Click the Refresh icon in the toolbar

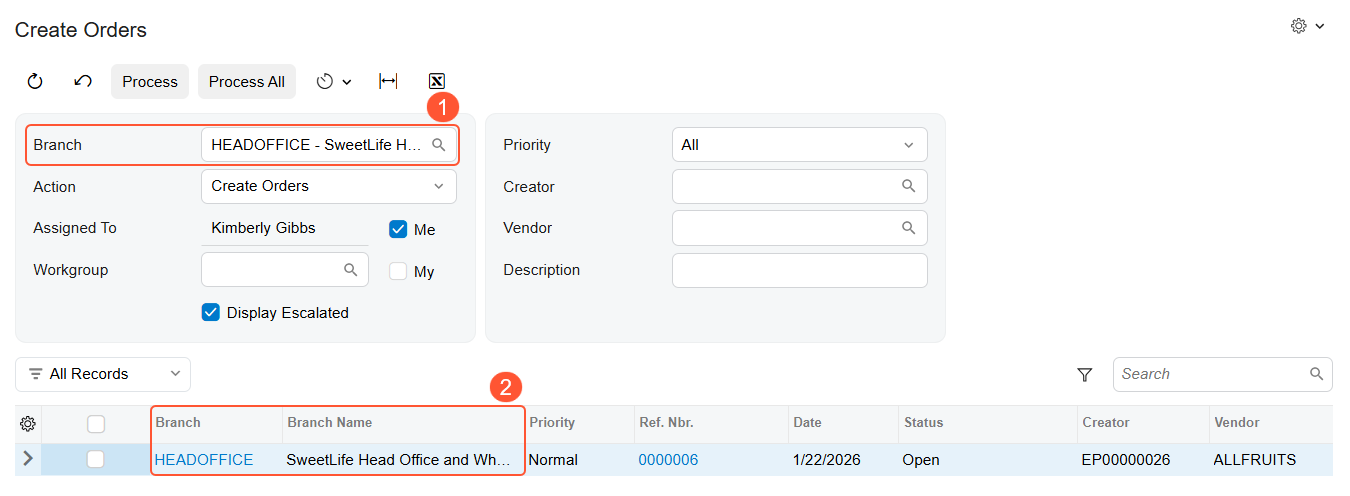35,82
